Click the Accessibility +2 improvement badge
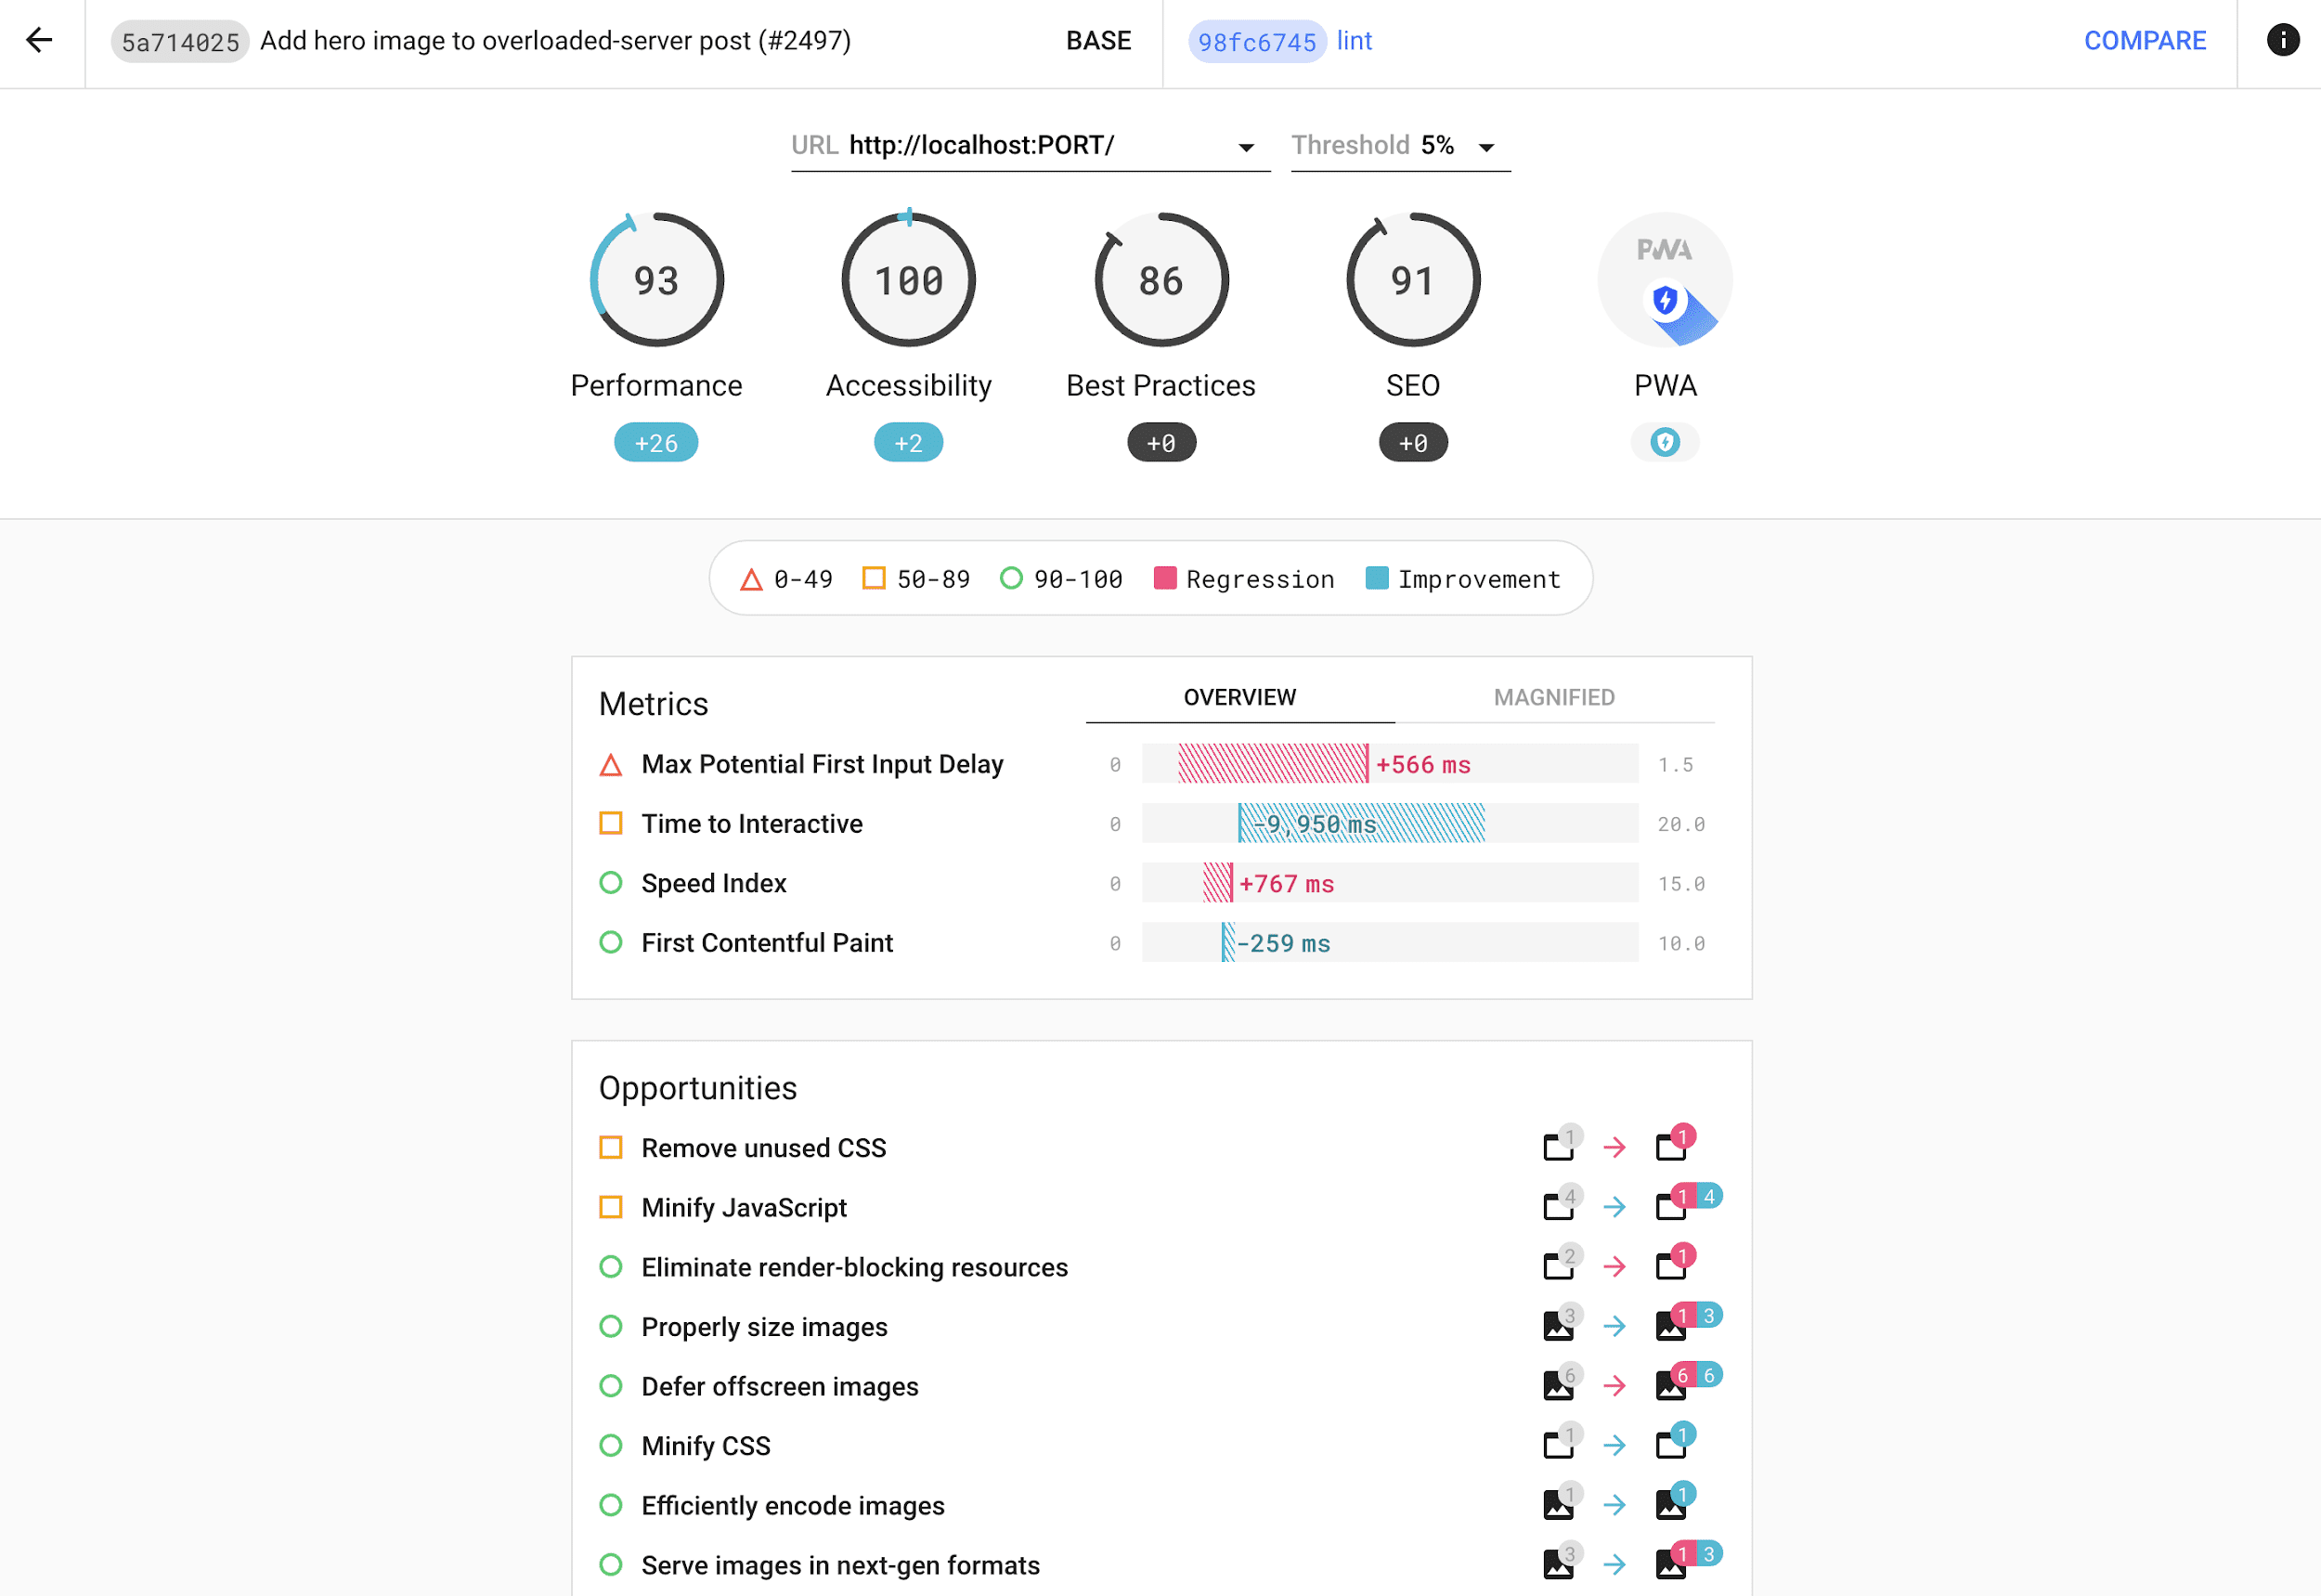Screen dimensions: 2321x1596 pos(908,443)
